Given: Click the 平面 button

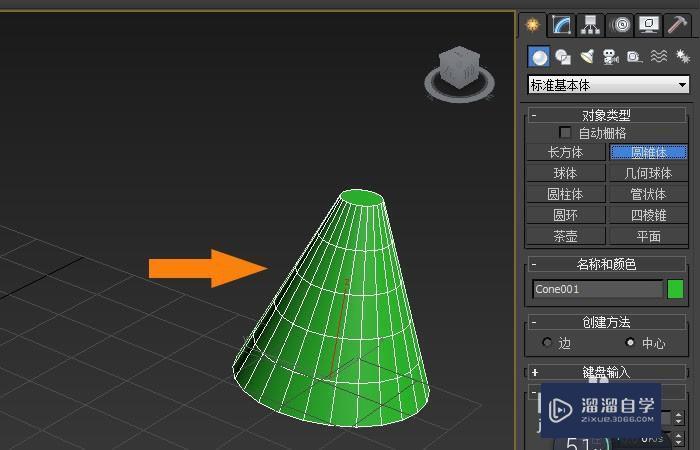Looking at the screenshot, I should [649, 236].
